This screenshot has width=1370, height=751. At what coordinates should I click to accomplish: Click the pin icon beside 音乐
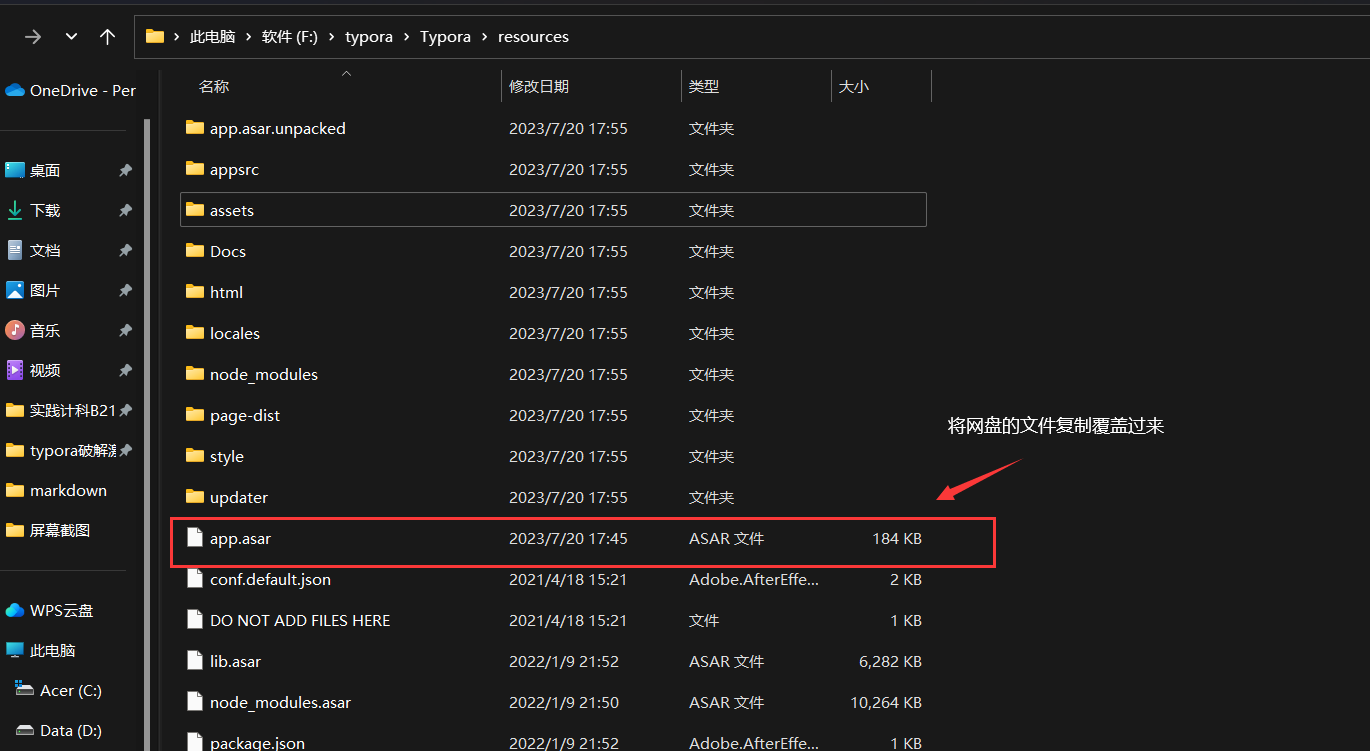coord(125,330)
